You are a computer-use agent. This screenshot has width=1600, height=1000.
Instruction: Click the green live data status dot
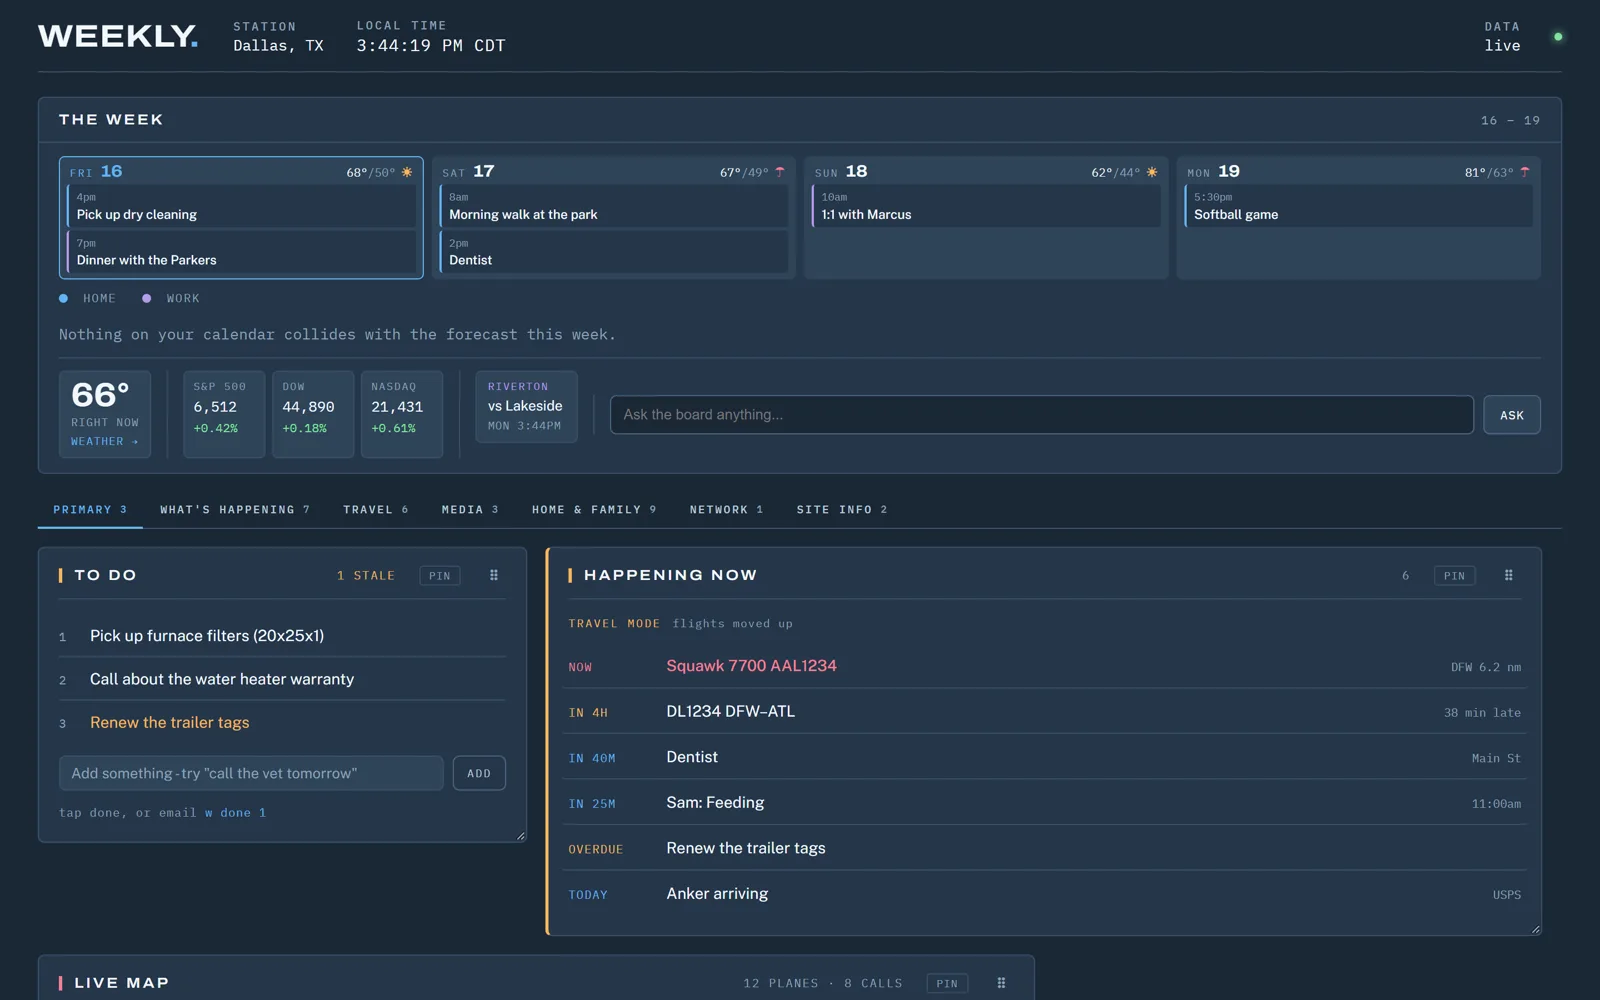click(x=1558, y=37)
